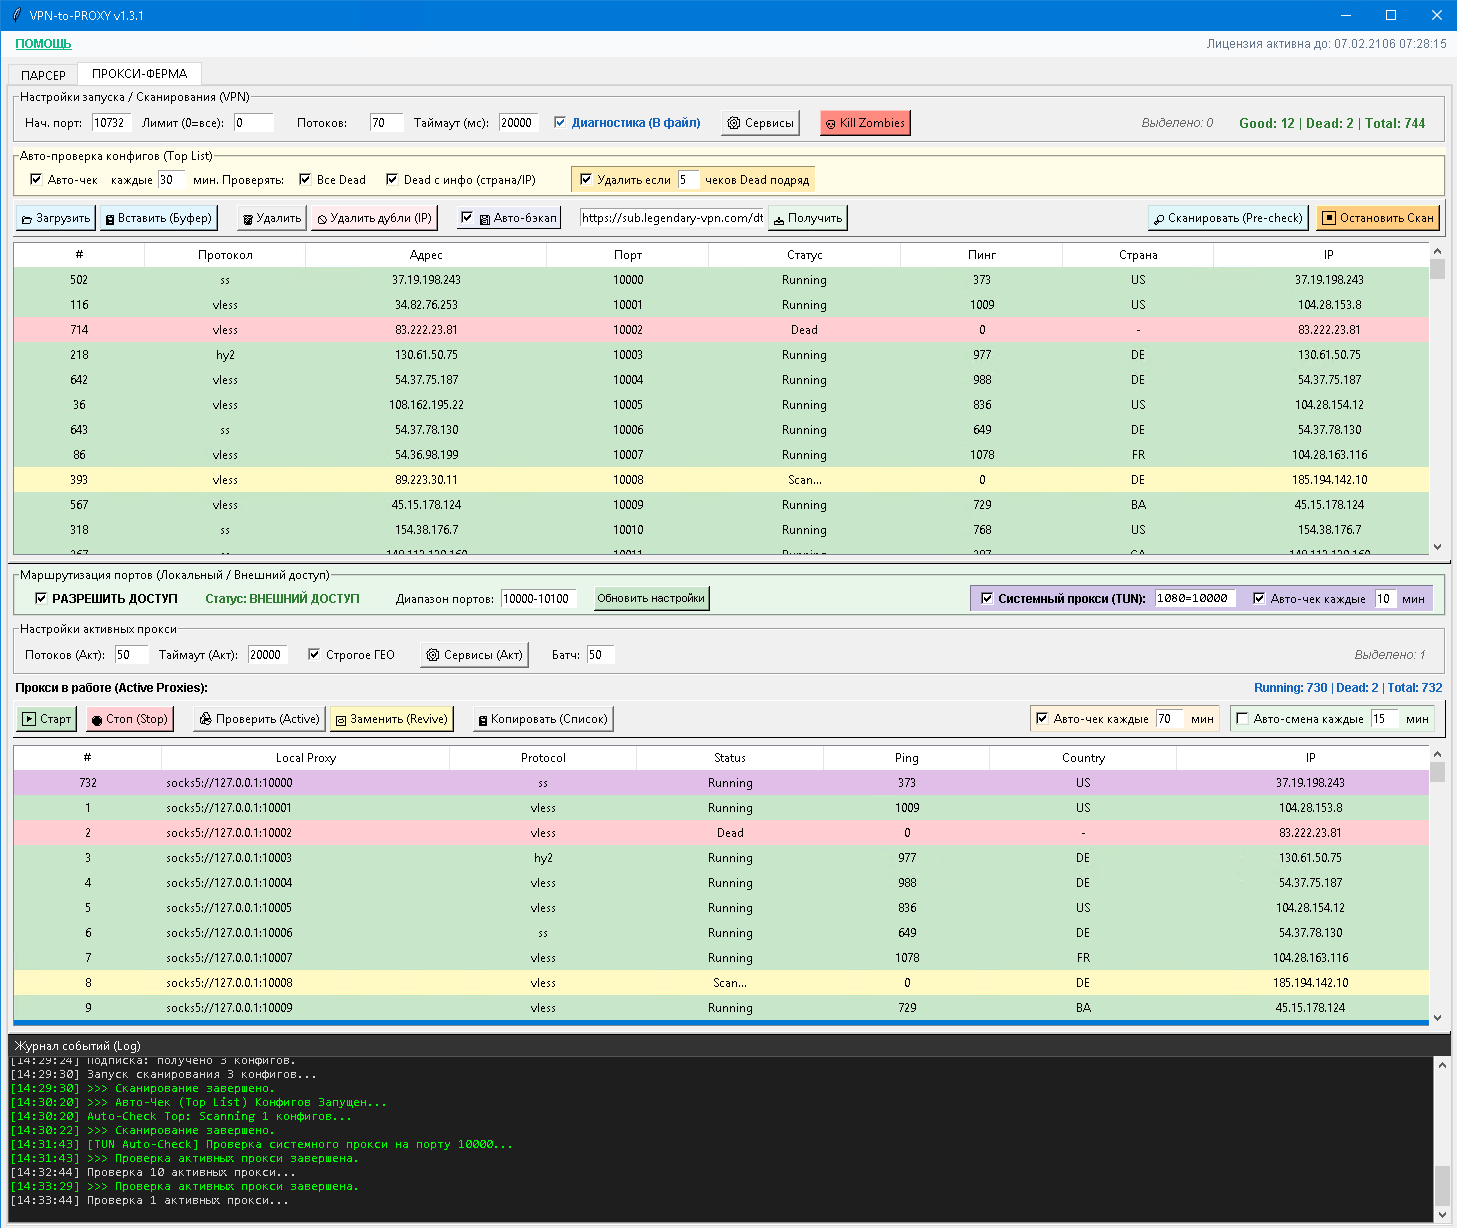
Task: Select ПРОКСИ-ФЕРМА tab
Action: [139, 74]
